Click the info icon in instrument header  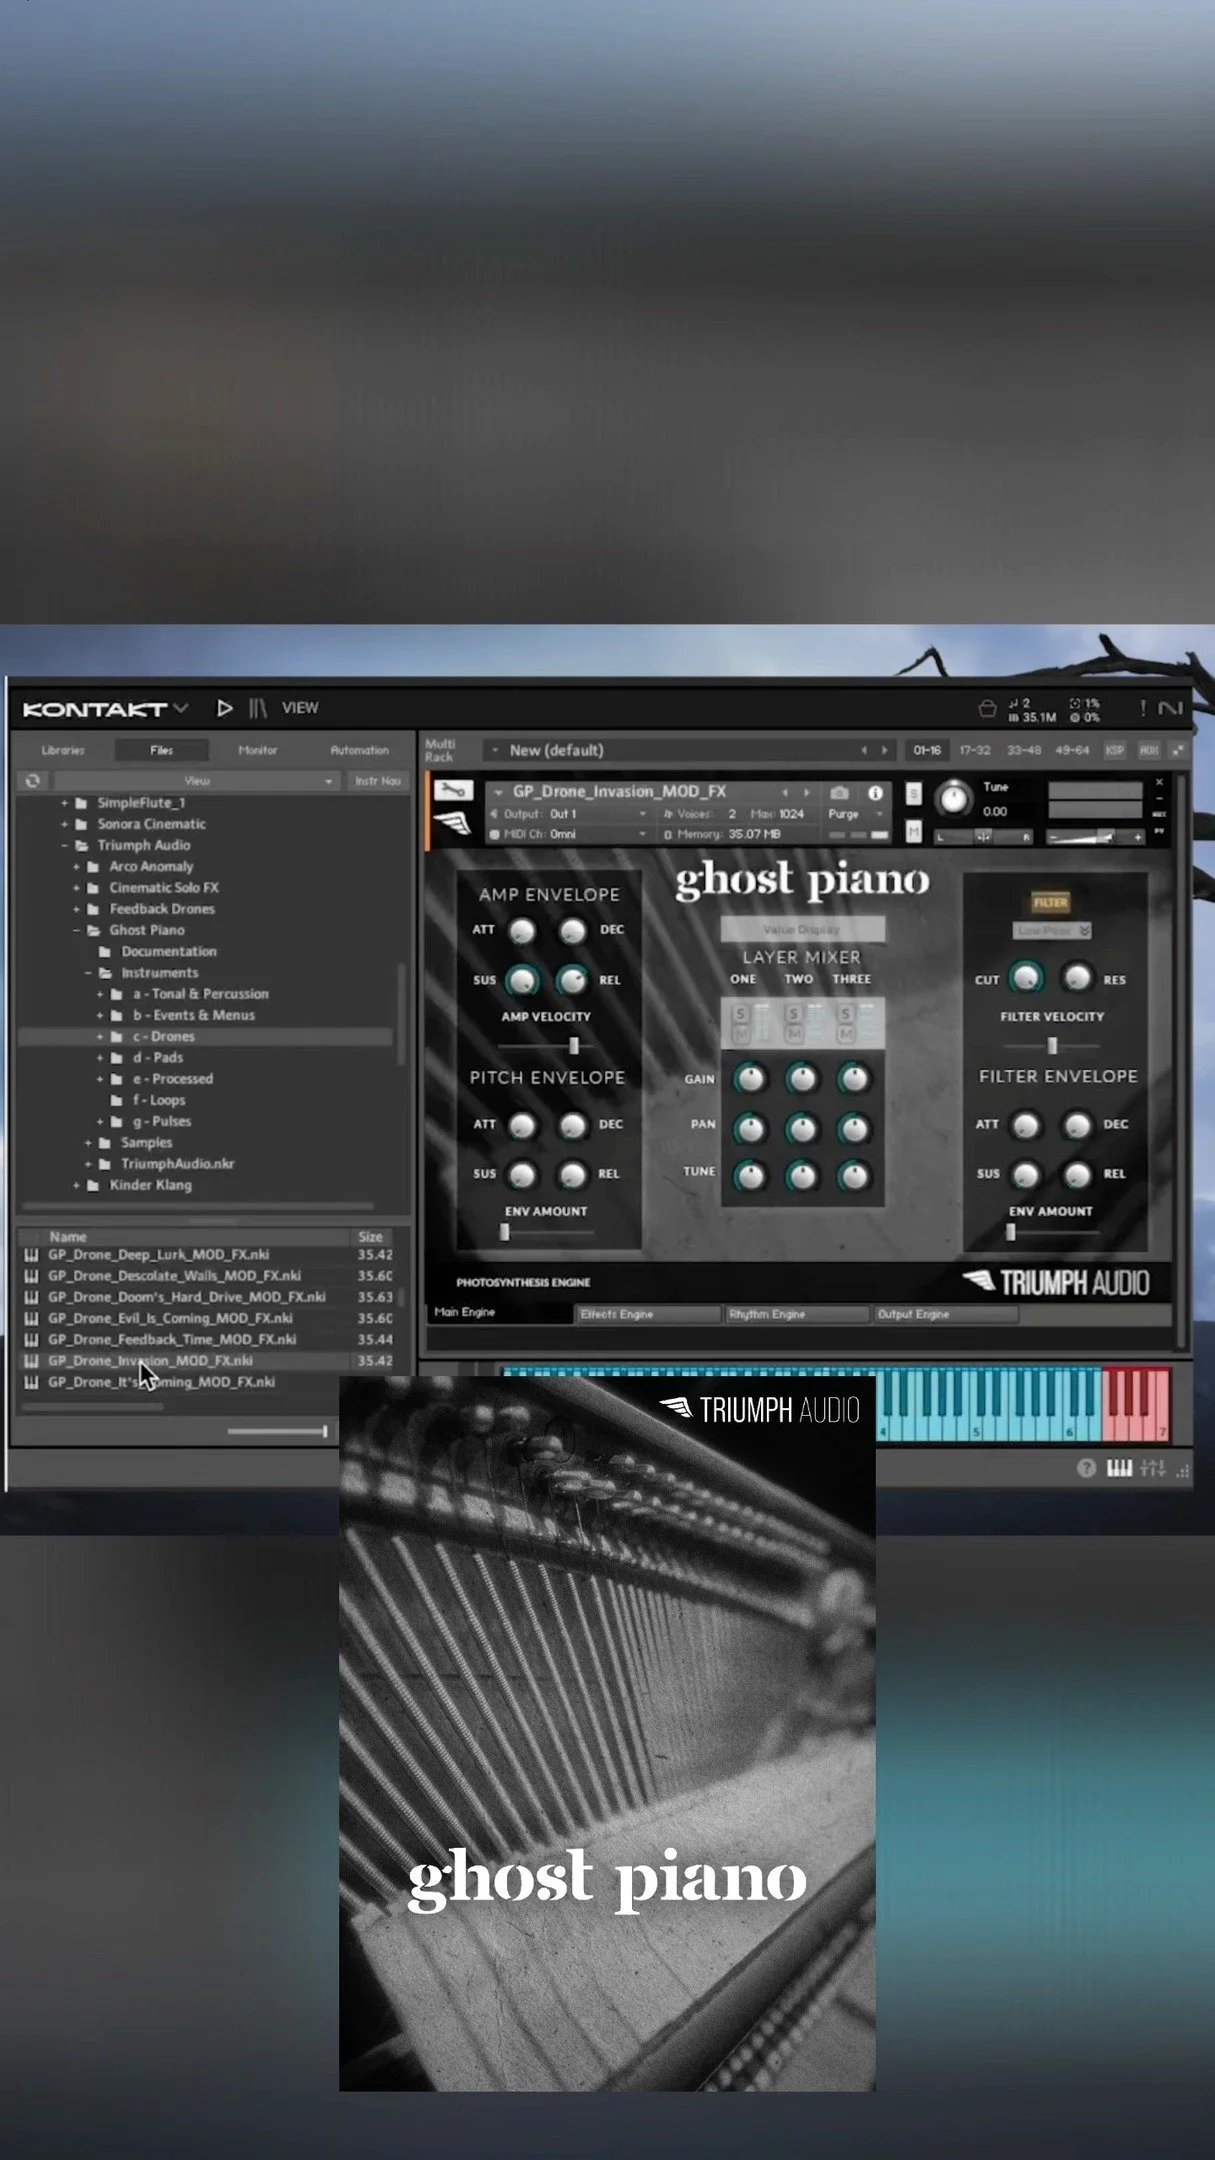point(875,792)
